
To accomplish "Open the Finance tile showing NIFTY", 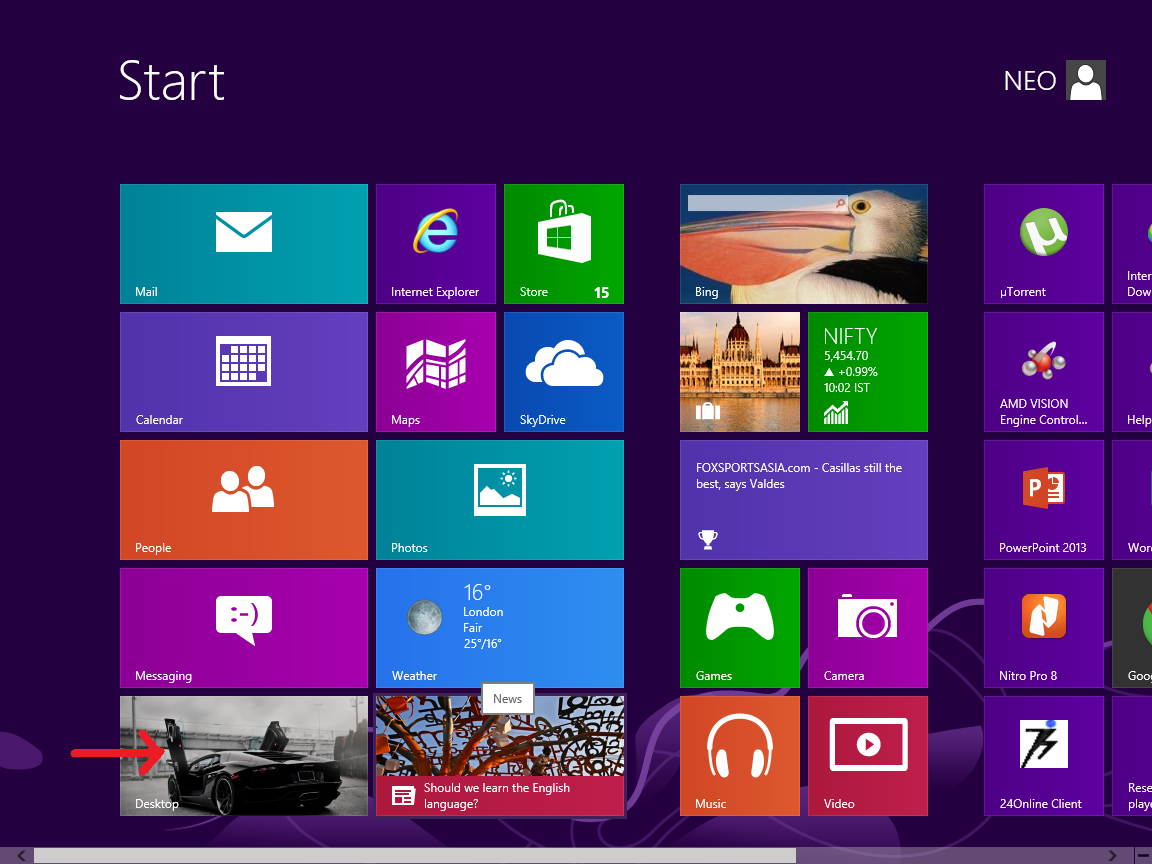I will click(x=868, y=372).
